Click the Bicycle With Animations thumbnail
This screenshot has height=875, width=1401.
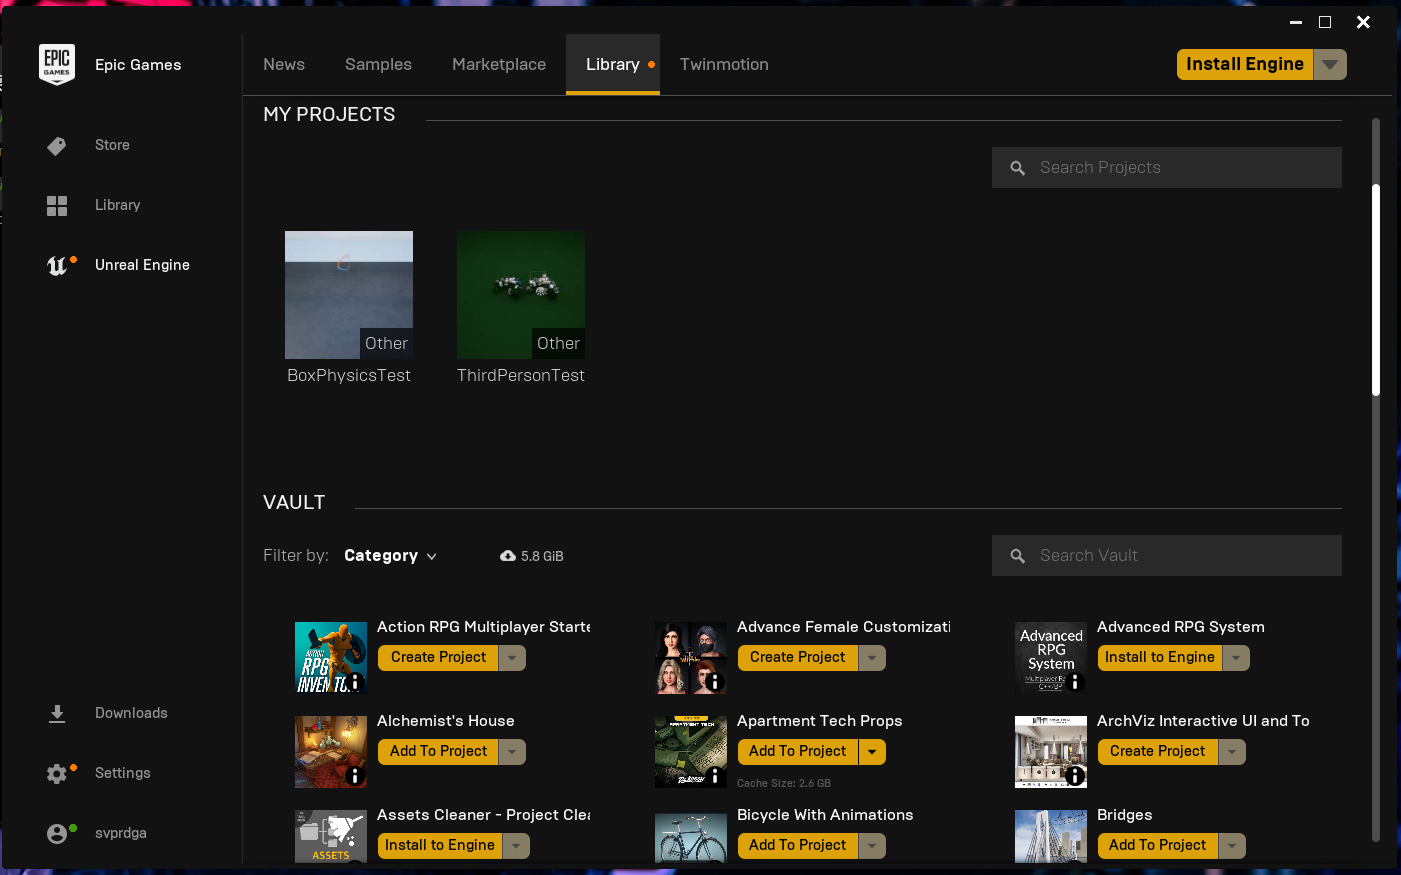(691, 837)
